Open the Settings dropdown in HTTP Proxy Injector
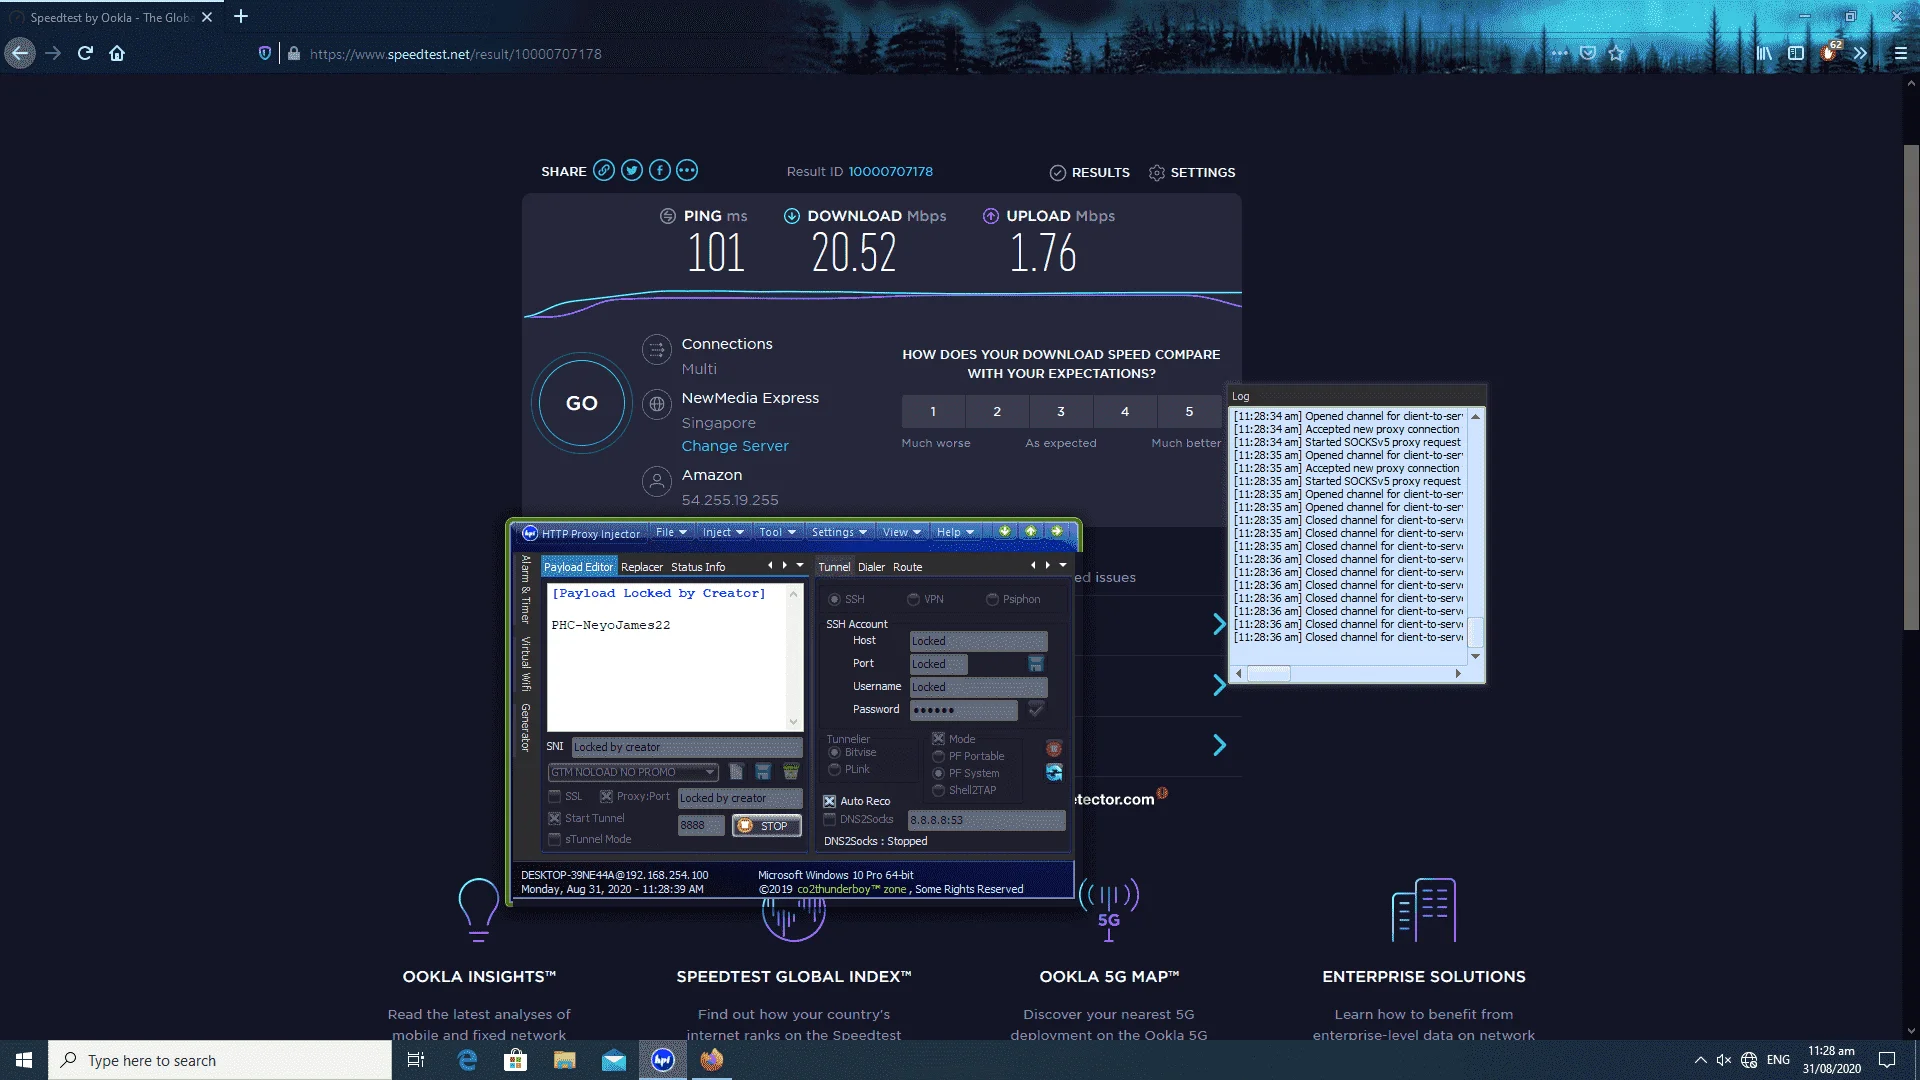The image size is (1920, 1080). [838, 533]
